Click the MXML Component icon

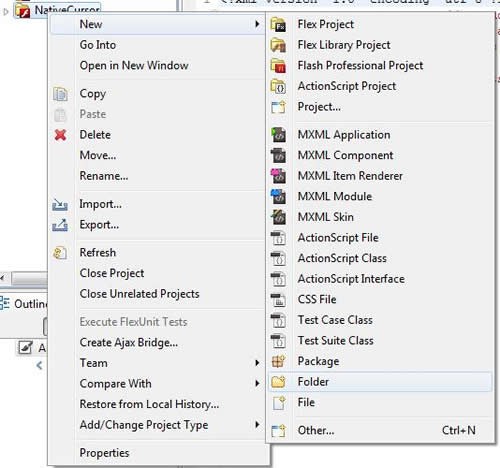pyautogui.click(x=278, y=156)
